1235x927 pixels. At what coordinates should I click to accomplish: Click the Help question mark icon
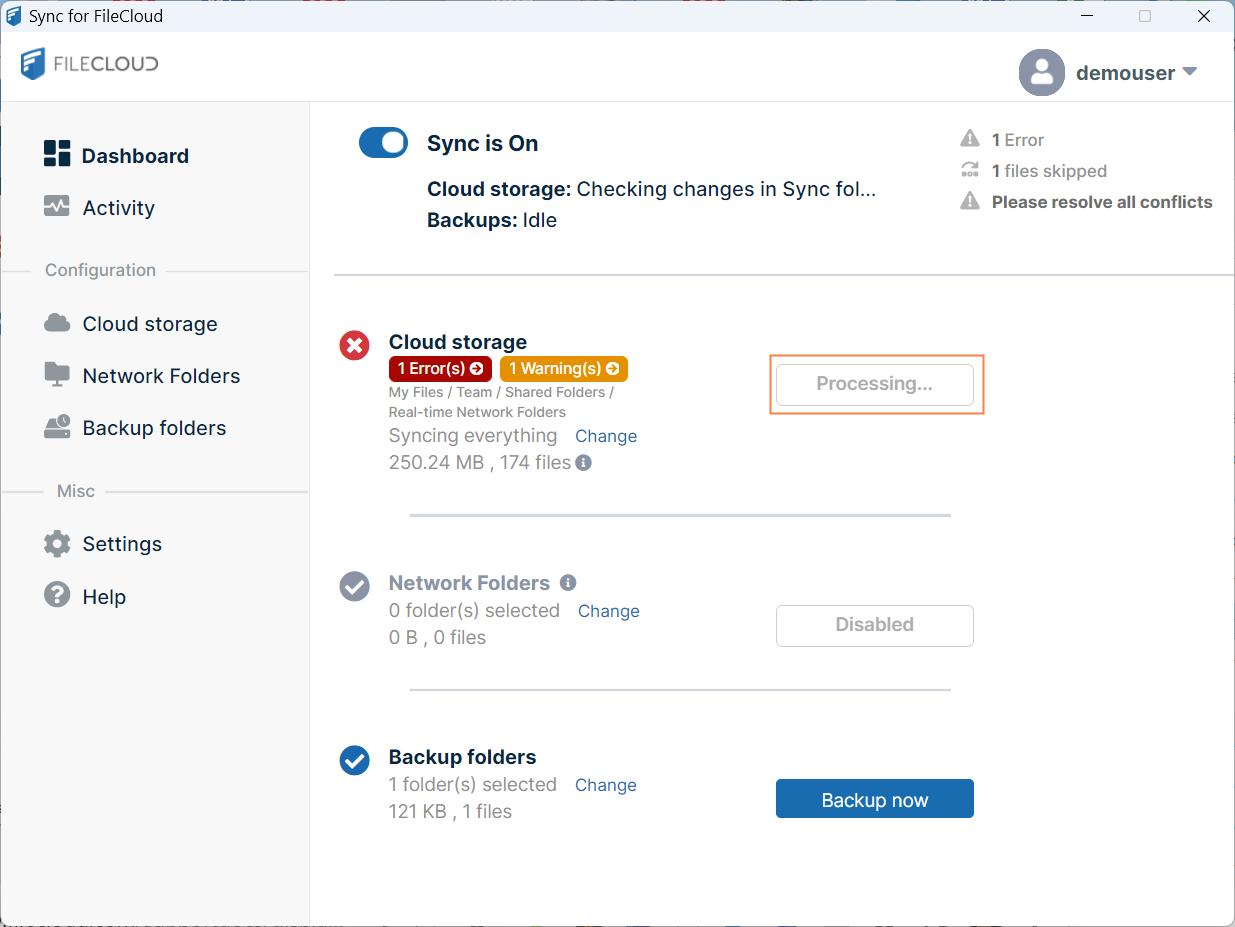[x=57, y=596]
